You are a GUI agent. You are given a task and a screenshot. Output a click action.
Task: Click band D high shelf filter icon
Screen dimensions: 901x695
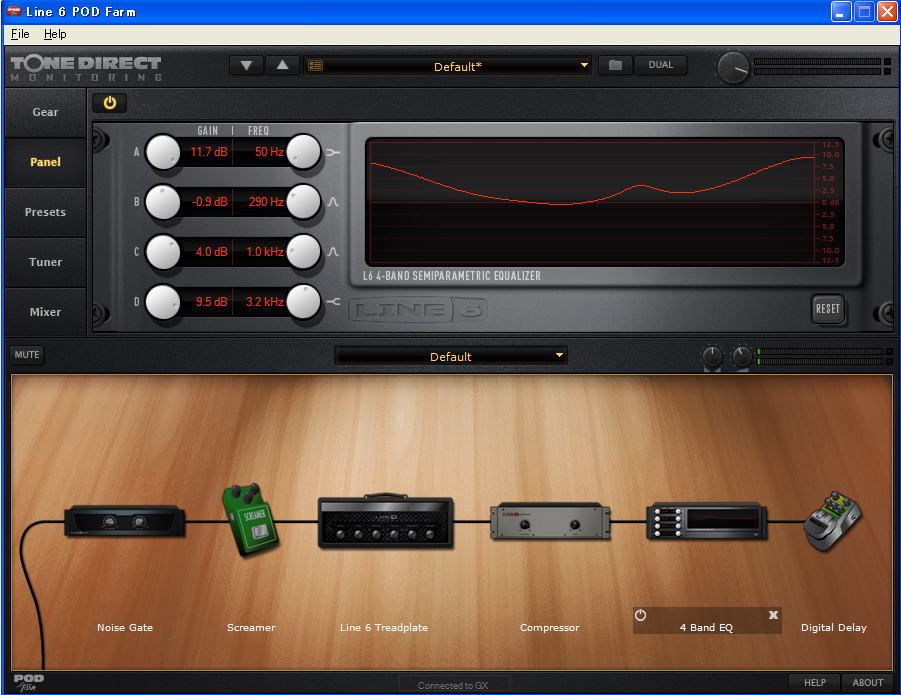(333, 302)
